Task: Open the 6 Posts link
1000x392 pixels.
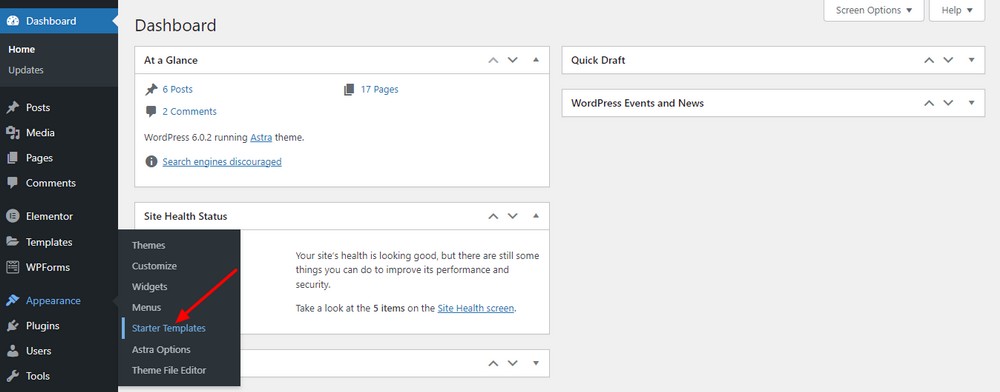Action: pos(177,90)
